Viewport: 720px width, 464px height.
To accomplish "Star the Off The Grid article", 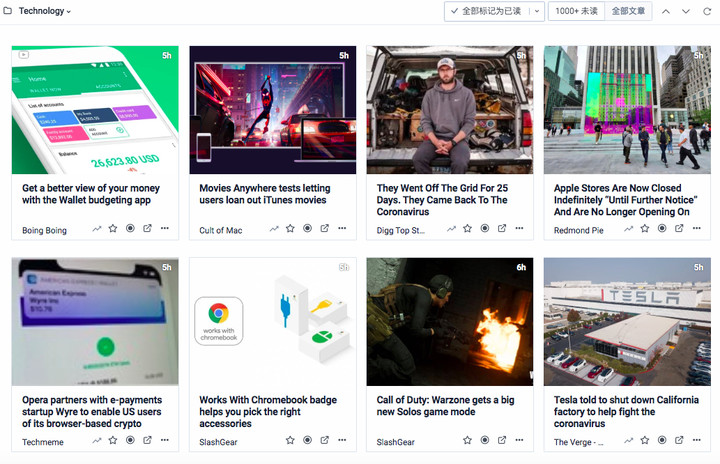I will pyautogui.click(x=467, y=228).
